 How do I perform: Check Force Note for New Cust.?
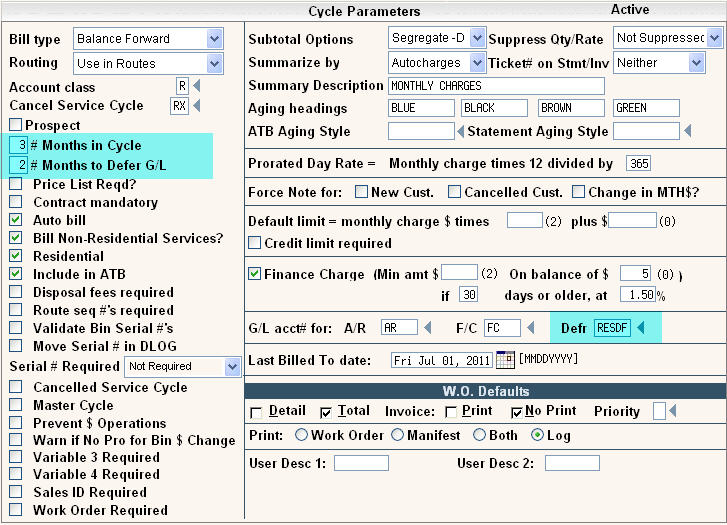click(x=361, y=192)
